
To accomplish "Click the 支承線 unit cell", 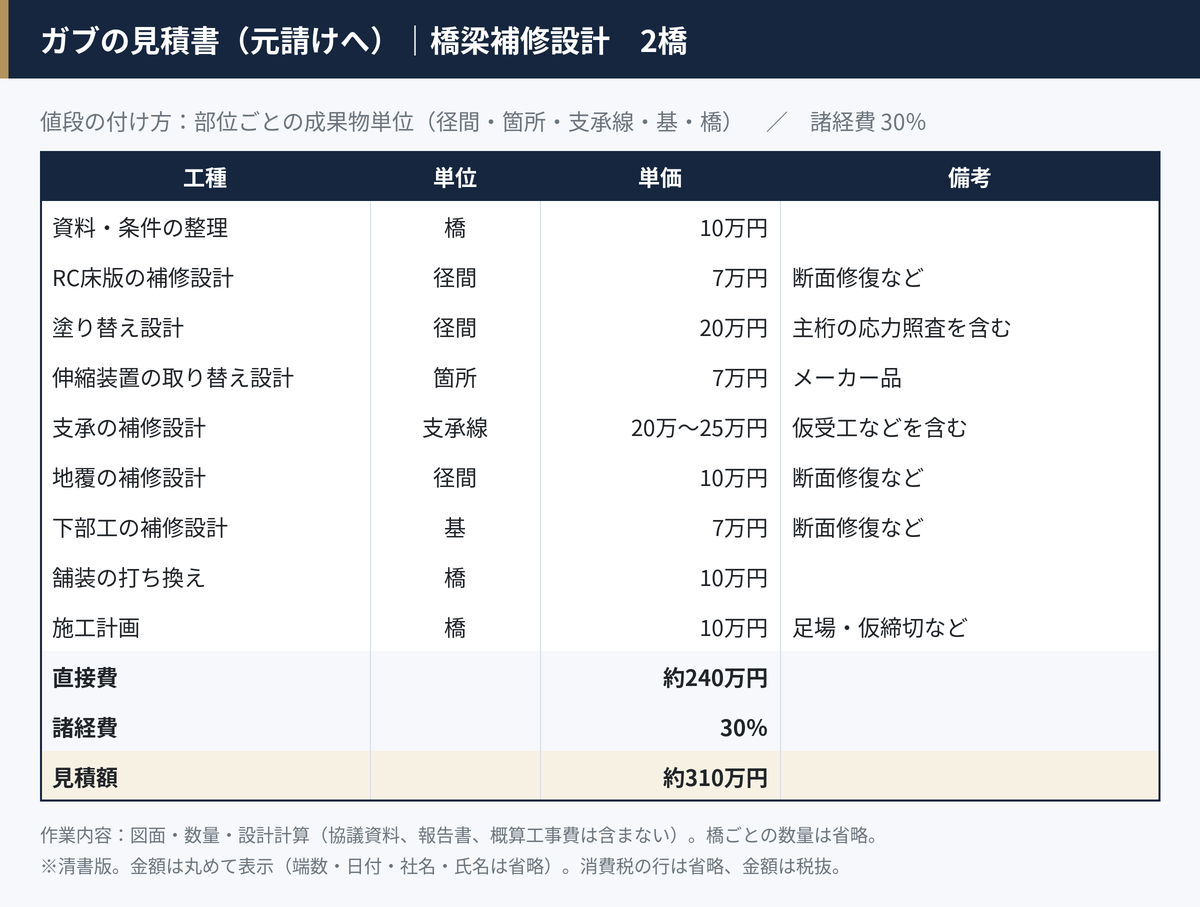I will click(x=455, y=428).
